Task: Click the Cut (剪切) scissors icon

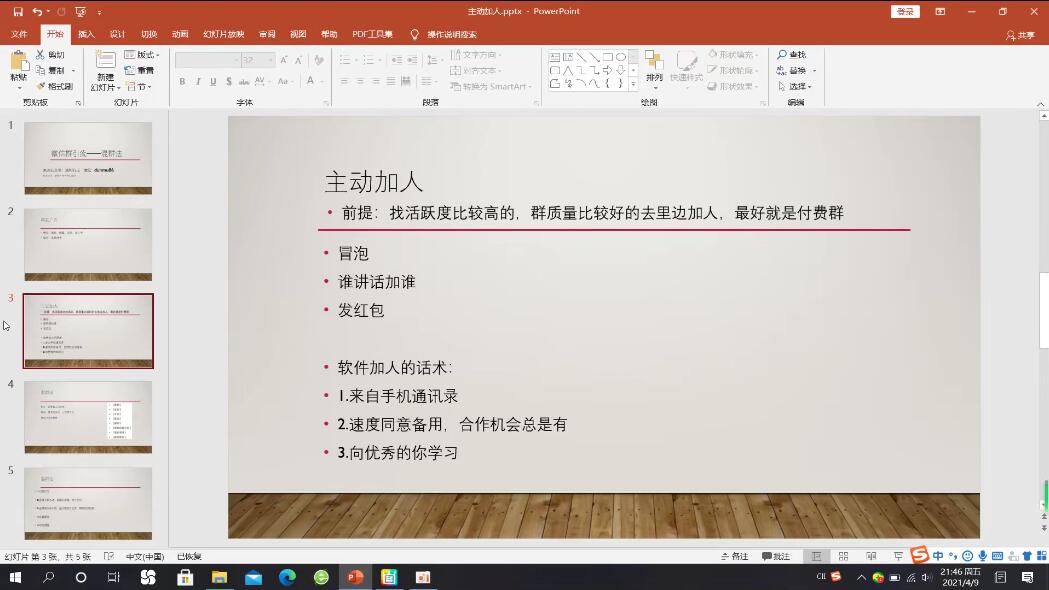Action: point(41,55)
